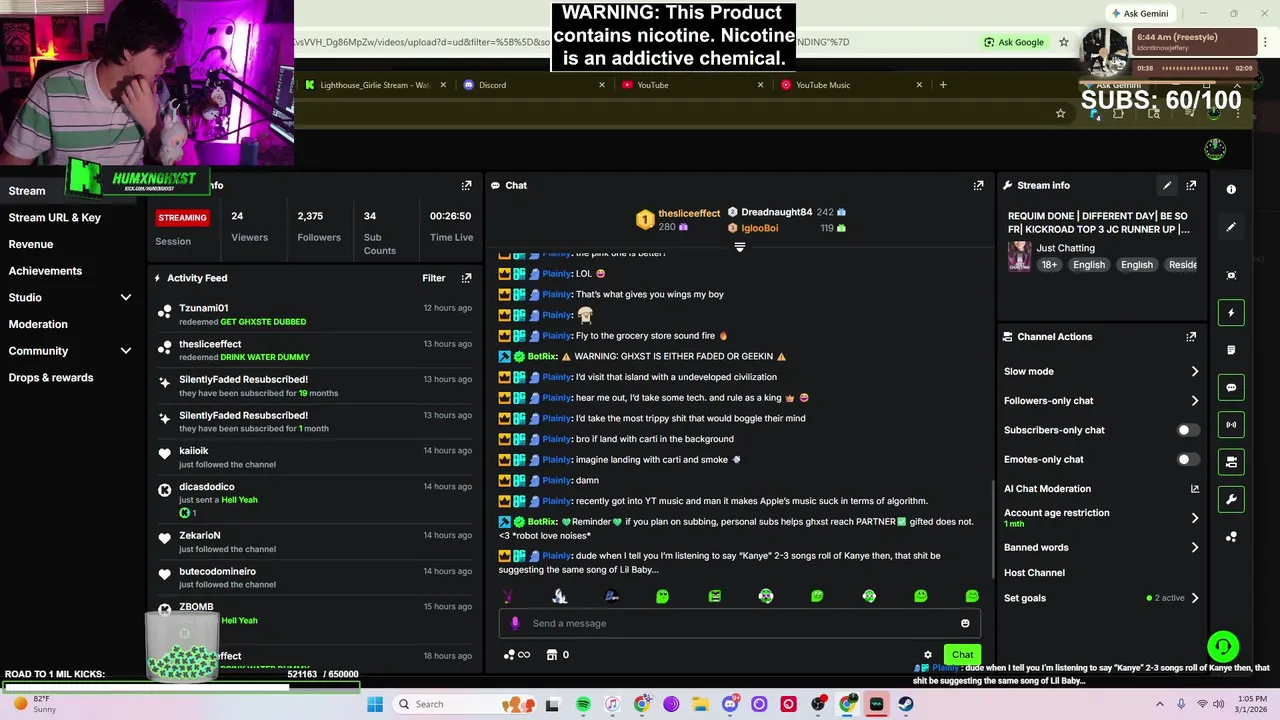Open info icon in right sidebar

1231,189
